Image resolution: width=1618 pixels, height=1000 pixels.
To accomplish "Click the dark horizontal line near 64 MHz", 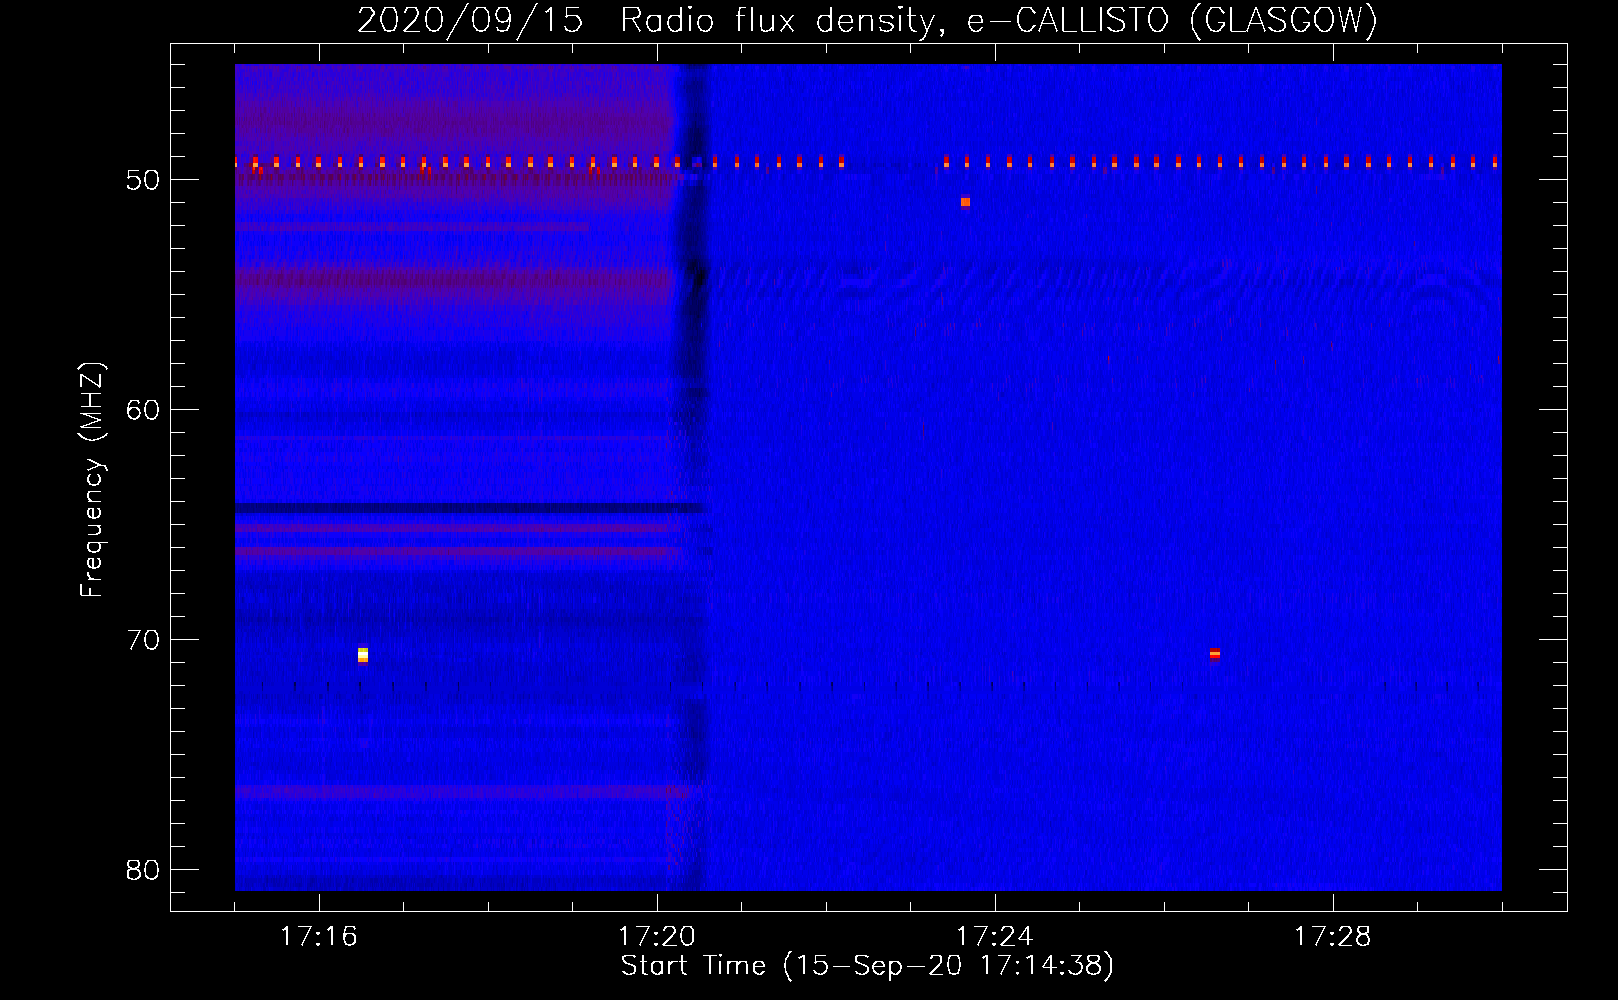I will 469,509.
